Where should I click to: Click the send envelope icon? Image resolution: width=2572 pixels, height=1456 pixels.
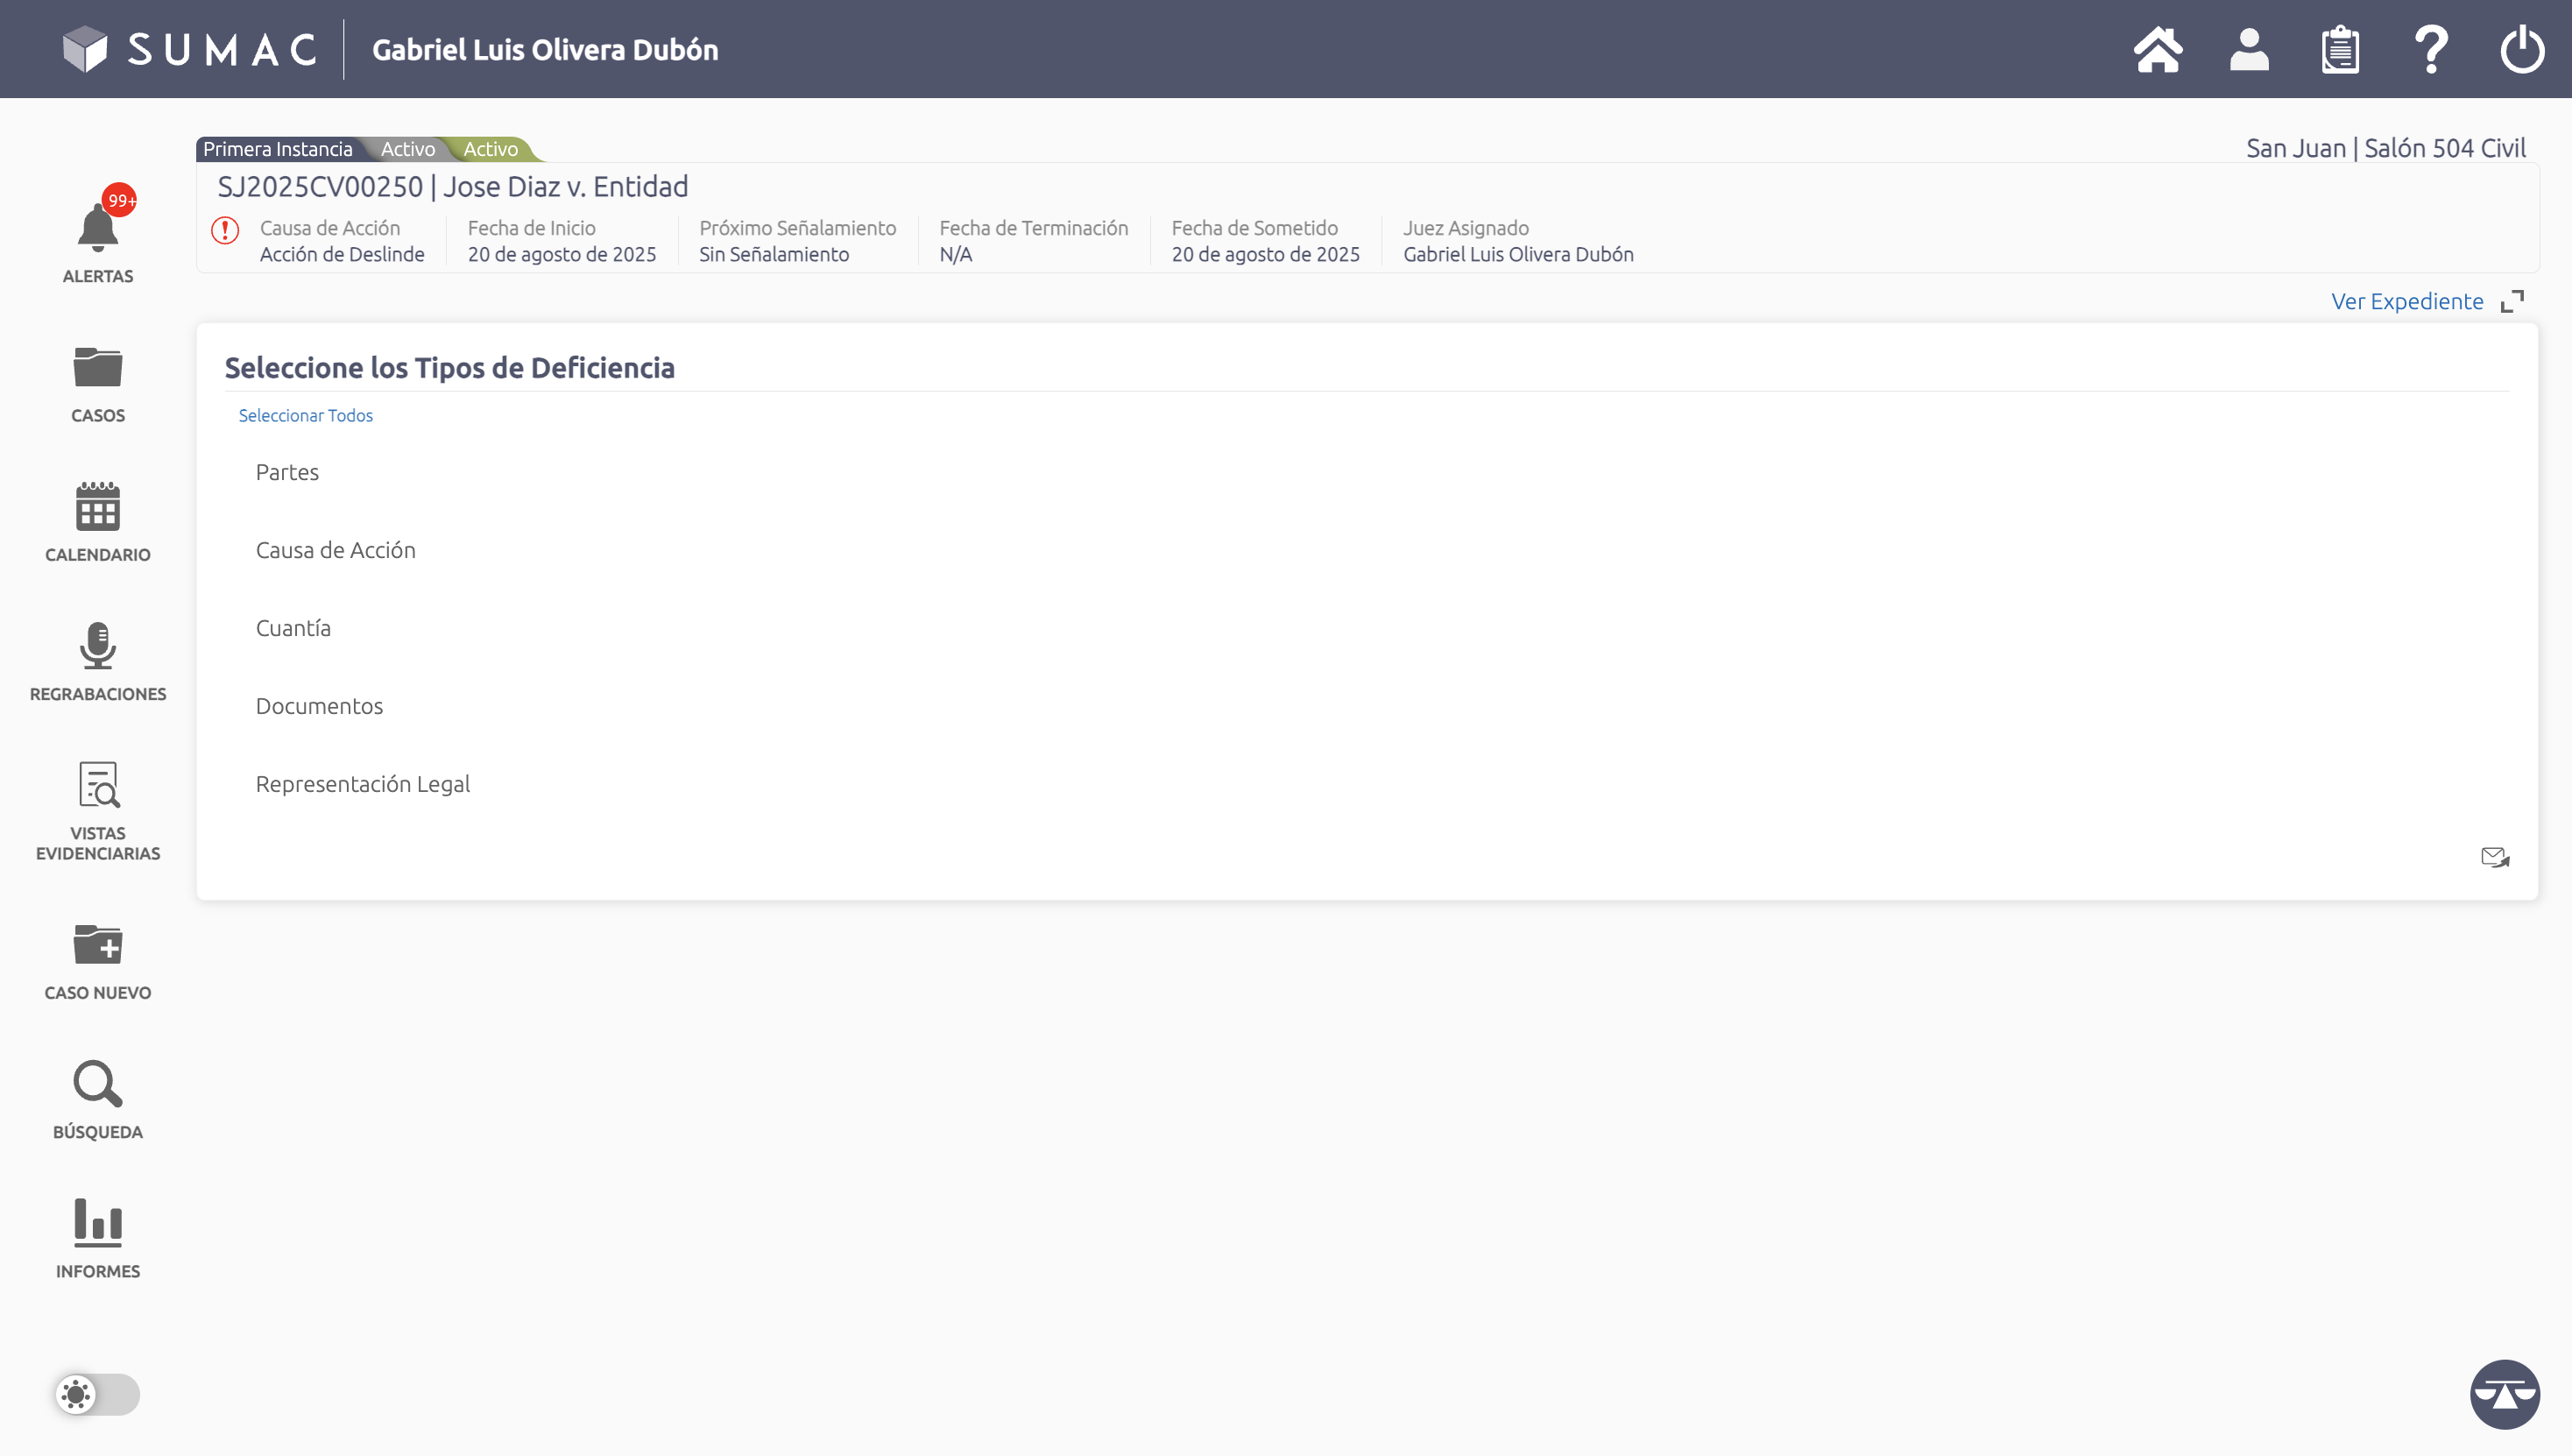[2495, 858]
